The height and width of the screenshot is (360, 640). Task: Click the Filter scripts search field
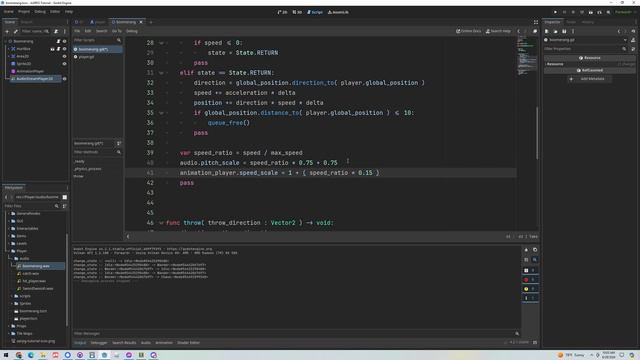[x=97, y=40]
